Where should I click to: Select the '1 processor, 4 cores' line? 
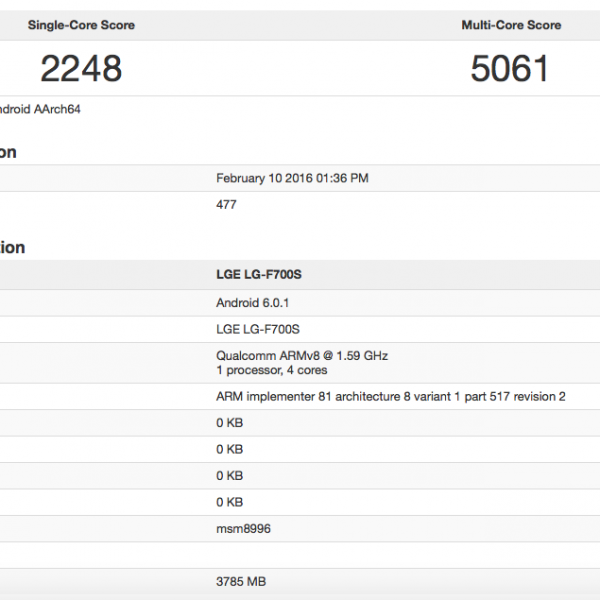[x=272, y=370]
